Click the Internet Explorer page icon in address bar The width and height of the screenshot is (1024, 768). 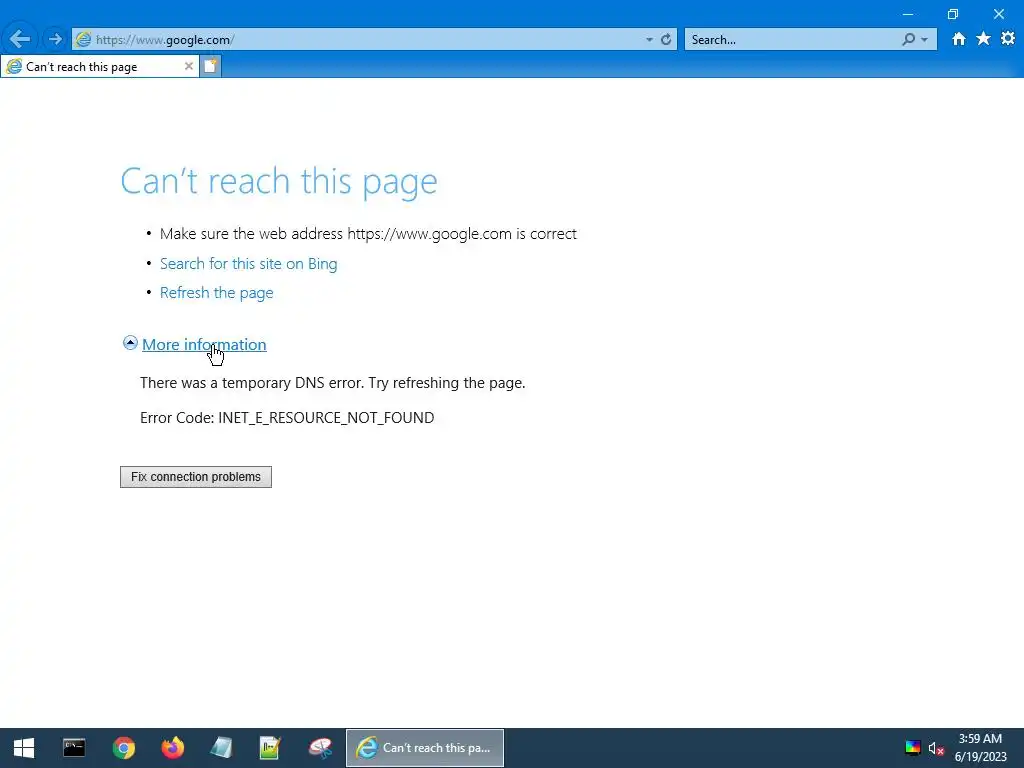pos(83,39)
